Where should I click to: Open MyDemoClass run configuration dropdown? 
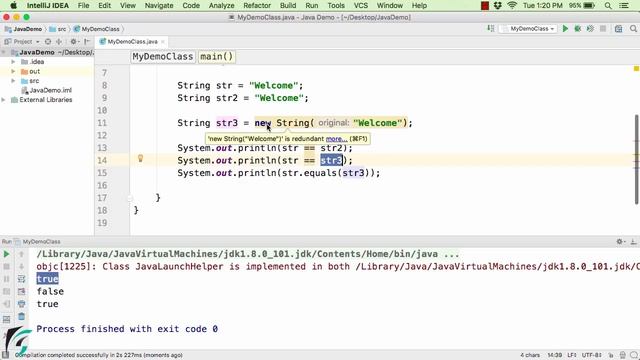pos(529,29)
